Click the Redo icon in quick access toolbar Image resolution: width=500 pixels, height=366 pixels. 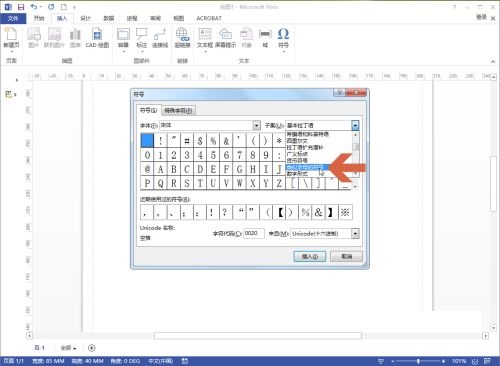pos(51,7)
